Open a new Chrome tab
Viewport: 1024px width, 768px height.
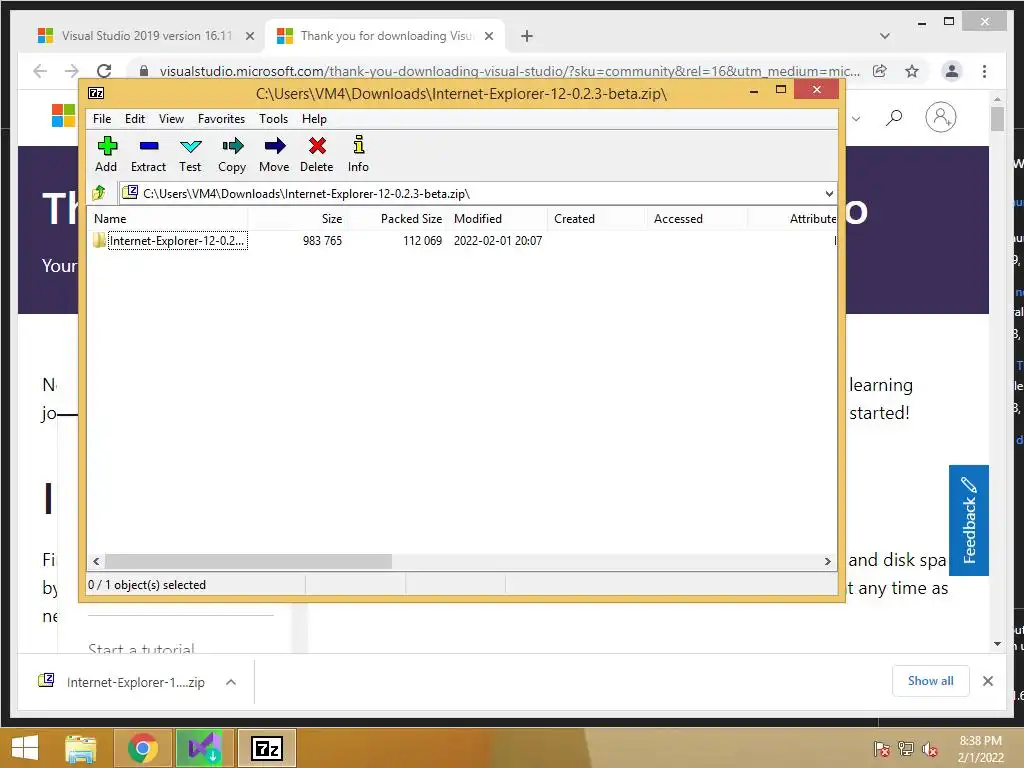pos(526,36)
